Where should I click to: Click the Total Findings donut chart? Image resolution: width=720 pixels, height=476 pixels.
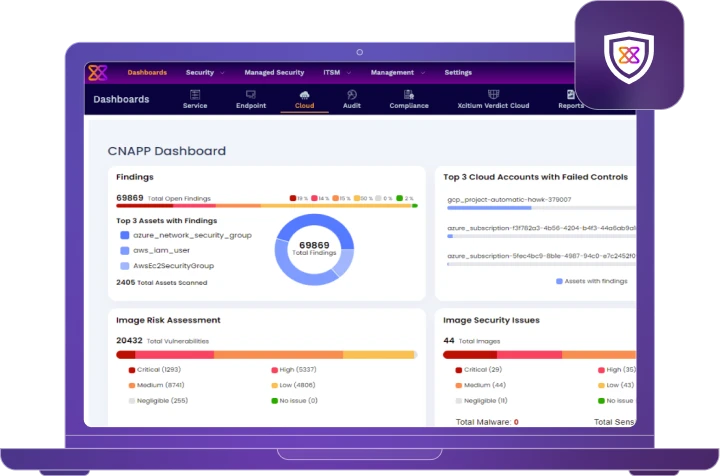click(314, 247)
